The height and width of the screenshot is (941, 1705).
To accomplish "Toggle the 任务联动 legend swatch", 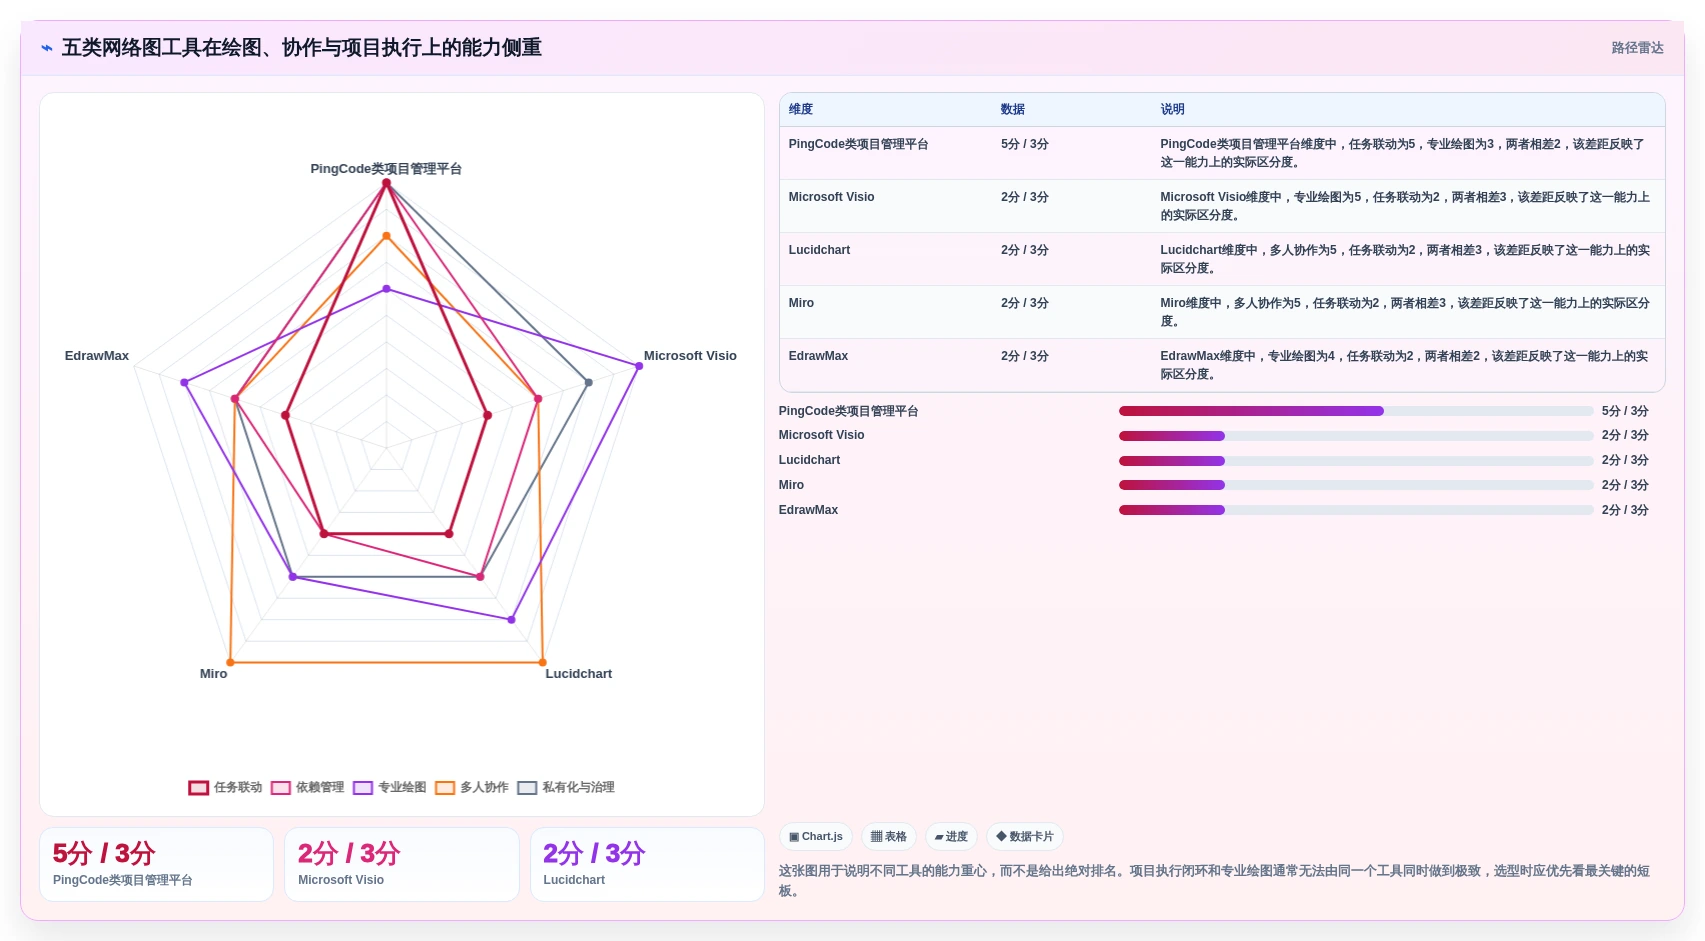I will tap(198, 788).
